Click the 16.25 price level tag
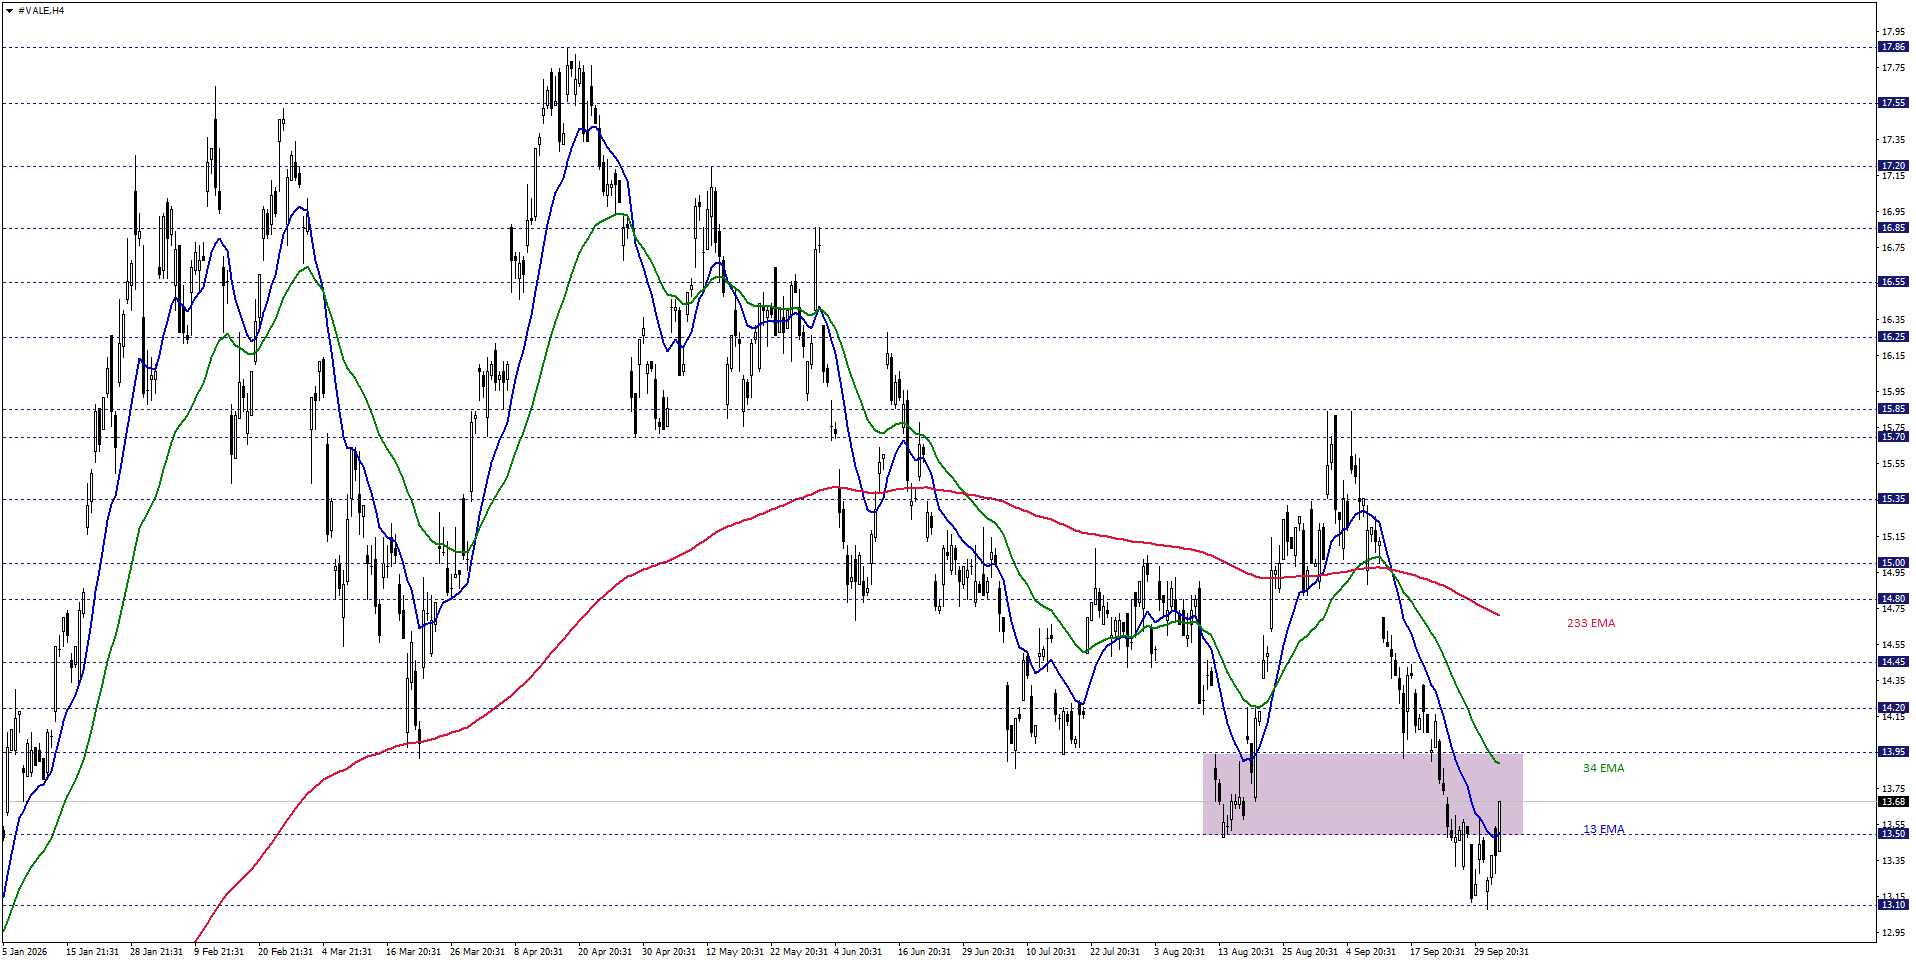This screenshot has width=1916, height=963. point(1893,337)
